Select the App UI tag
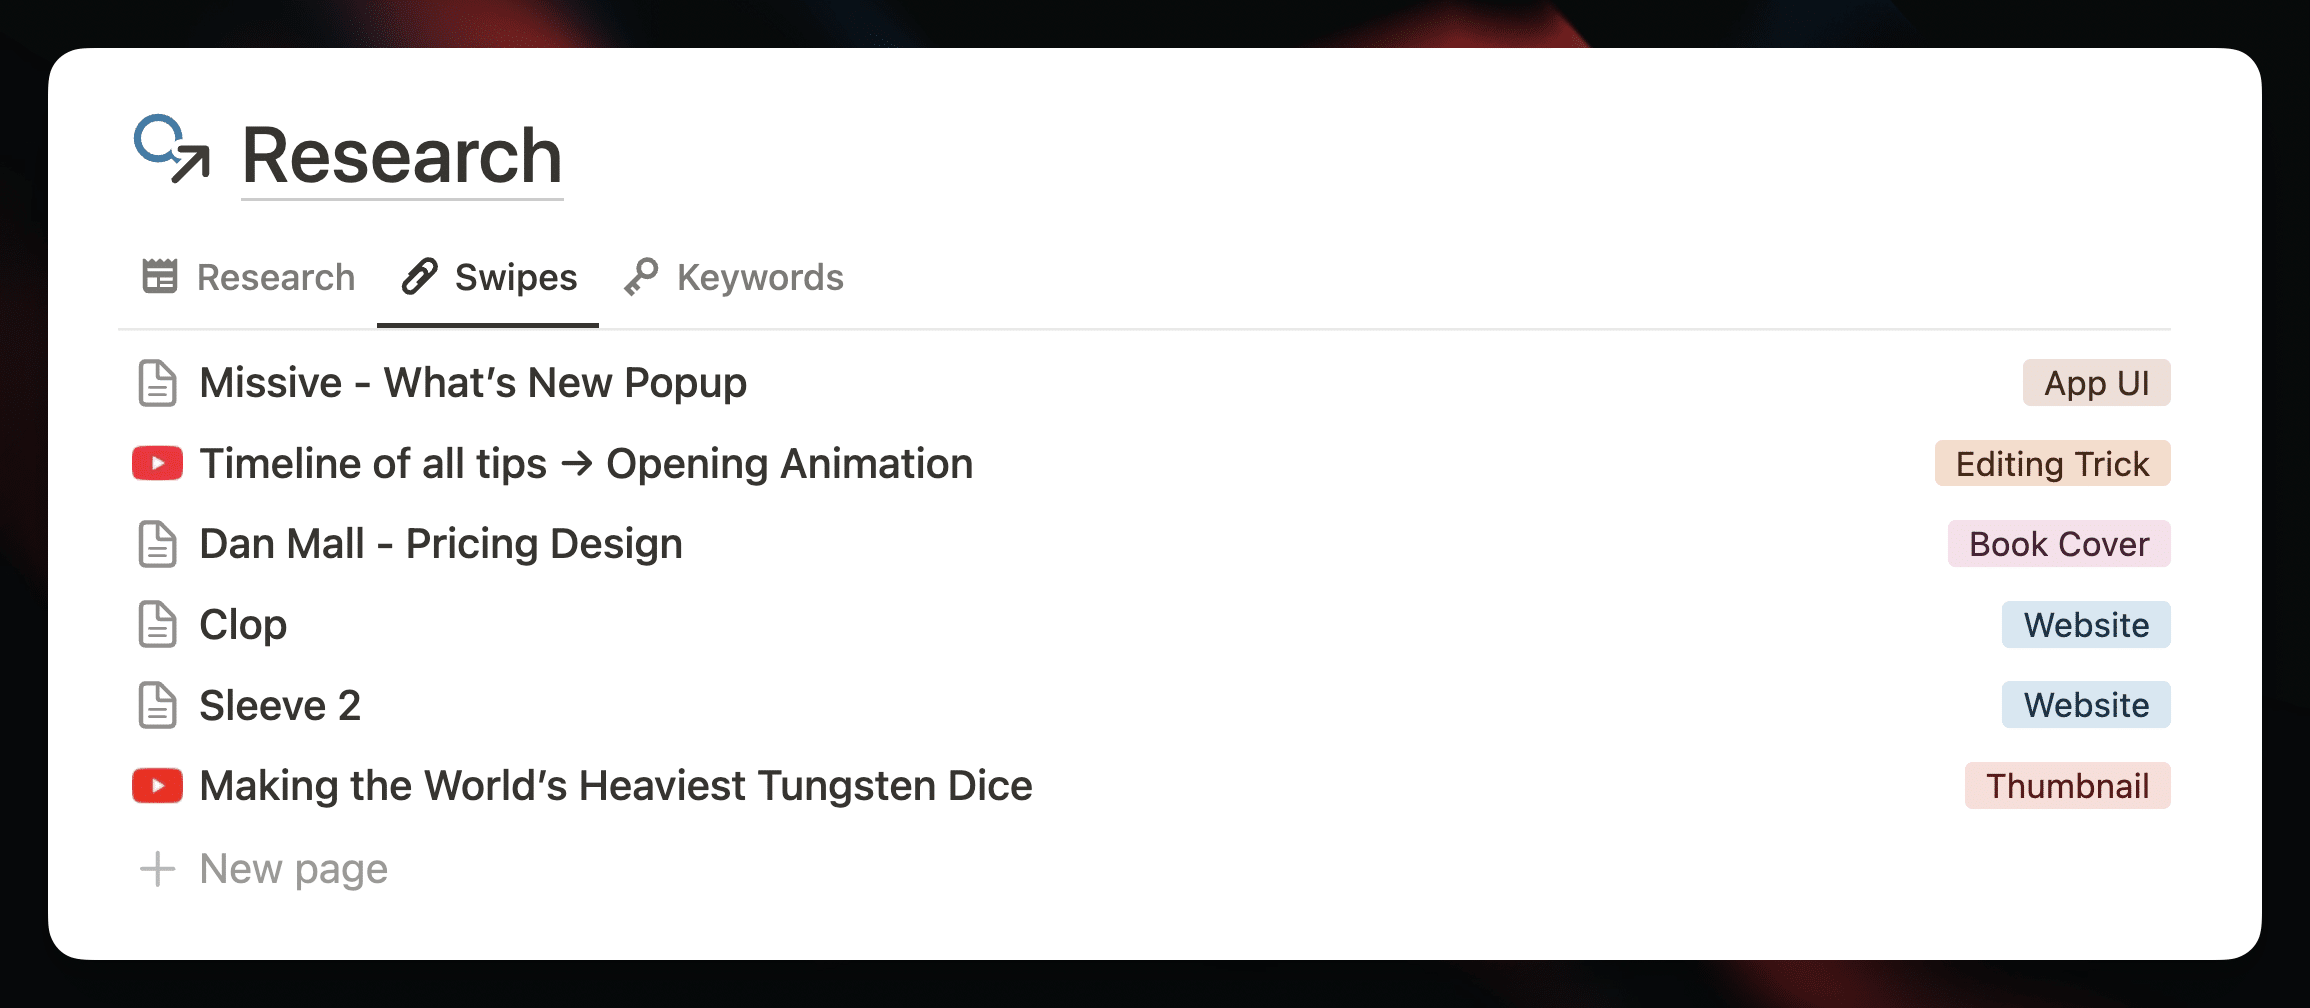 [2096, 382]
